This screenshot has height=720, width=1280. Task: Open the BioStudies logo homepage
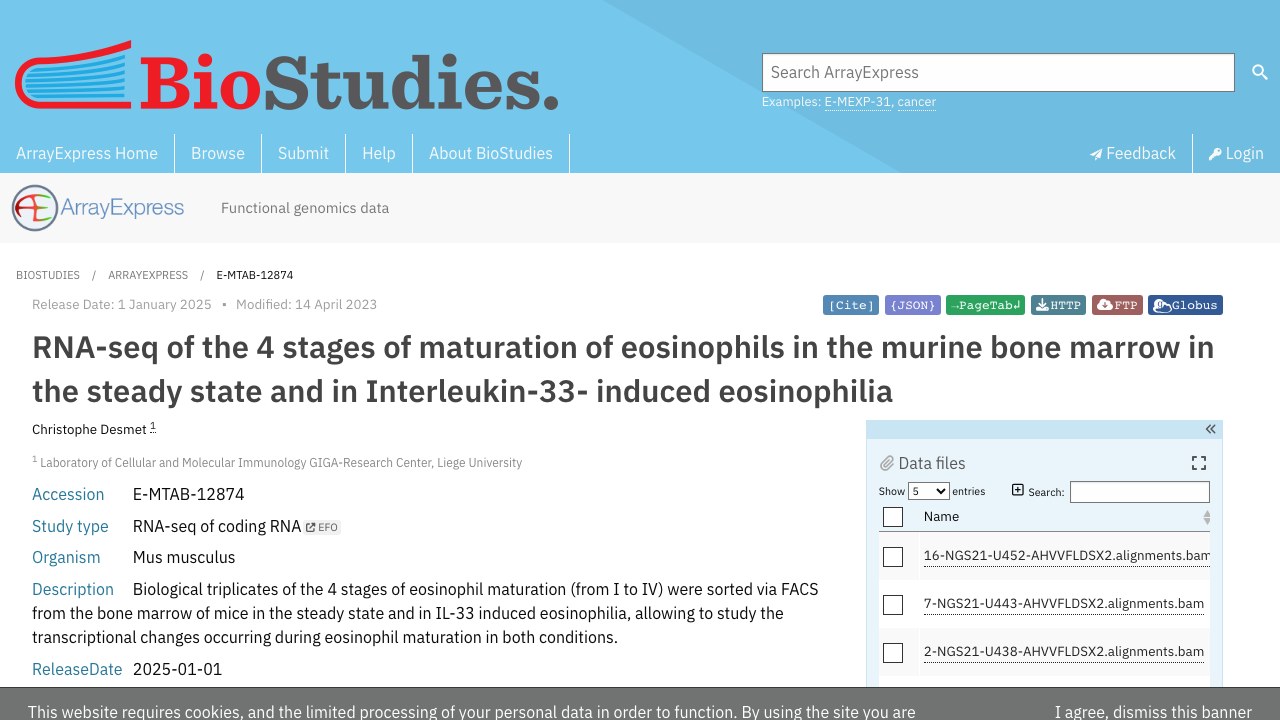(286, 76)
